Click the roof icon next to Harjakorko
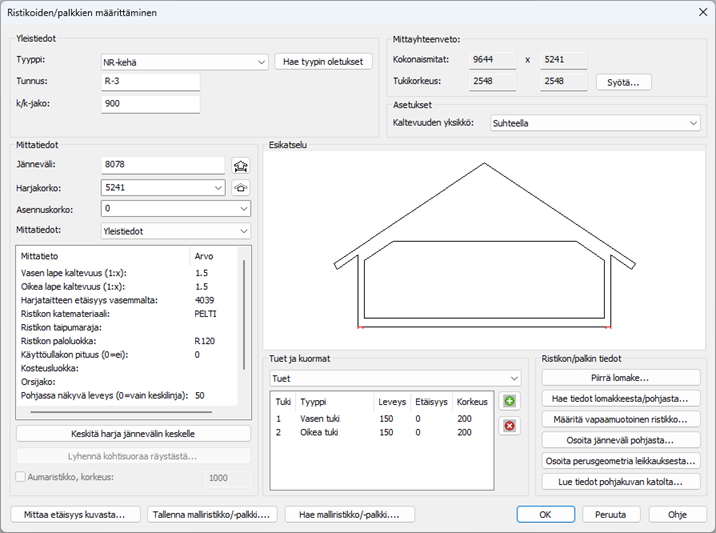The image size is (716, 533). click(240, 187)
